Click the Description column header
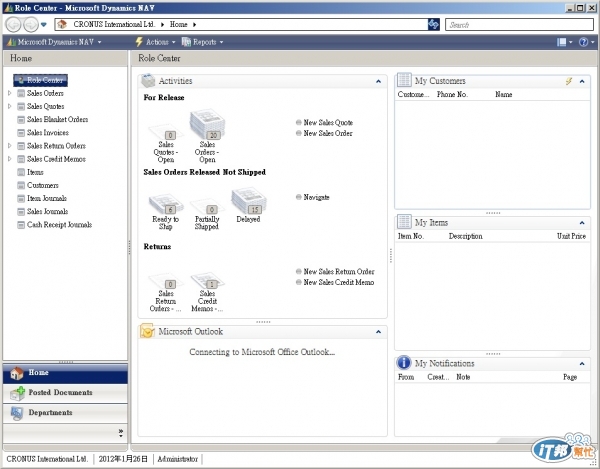The height and width of the screenshot is (469, 600). (466, 236)
